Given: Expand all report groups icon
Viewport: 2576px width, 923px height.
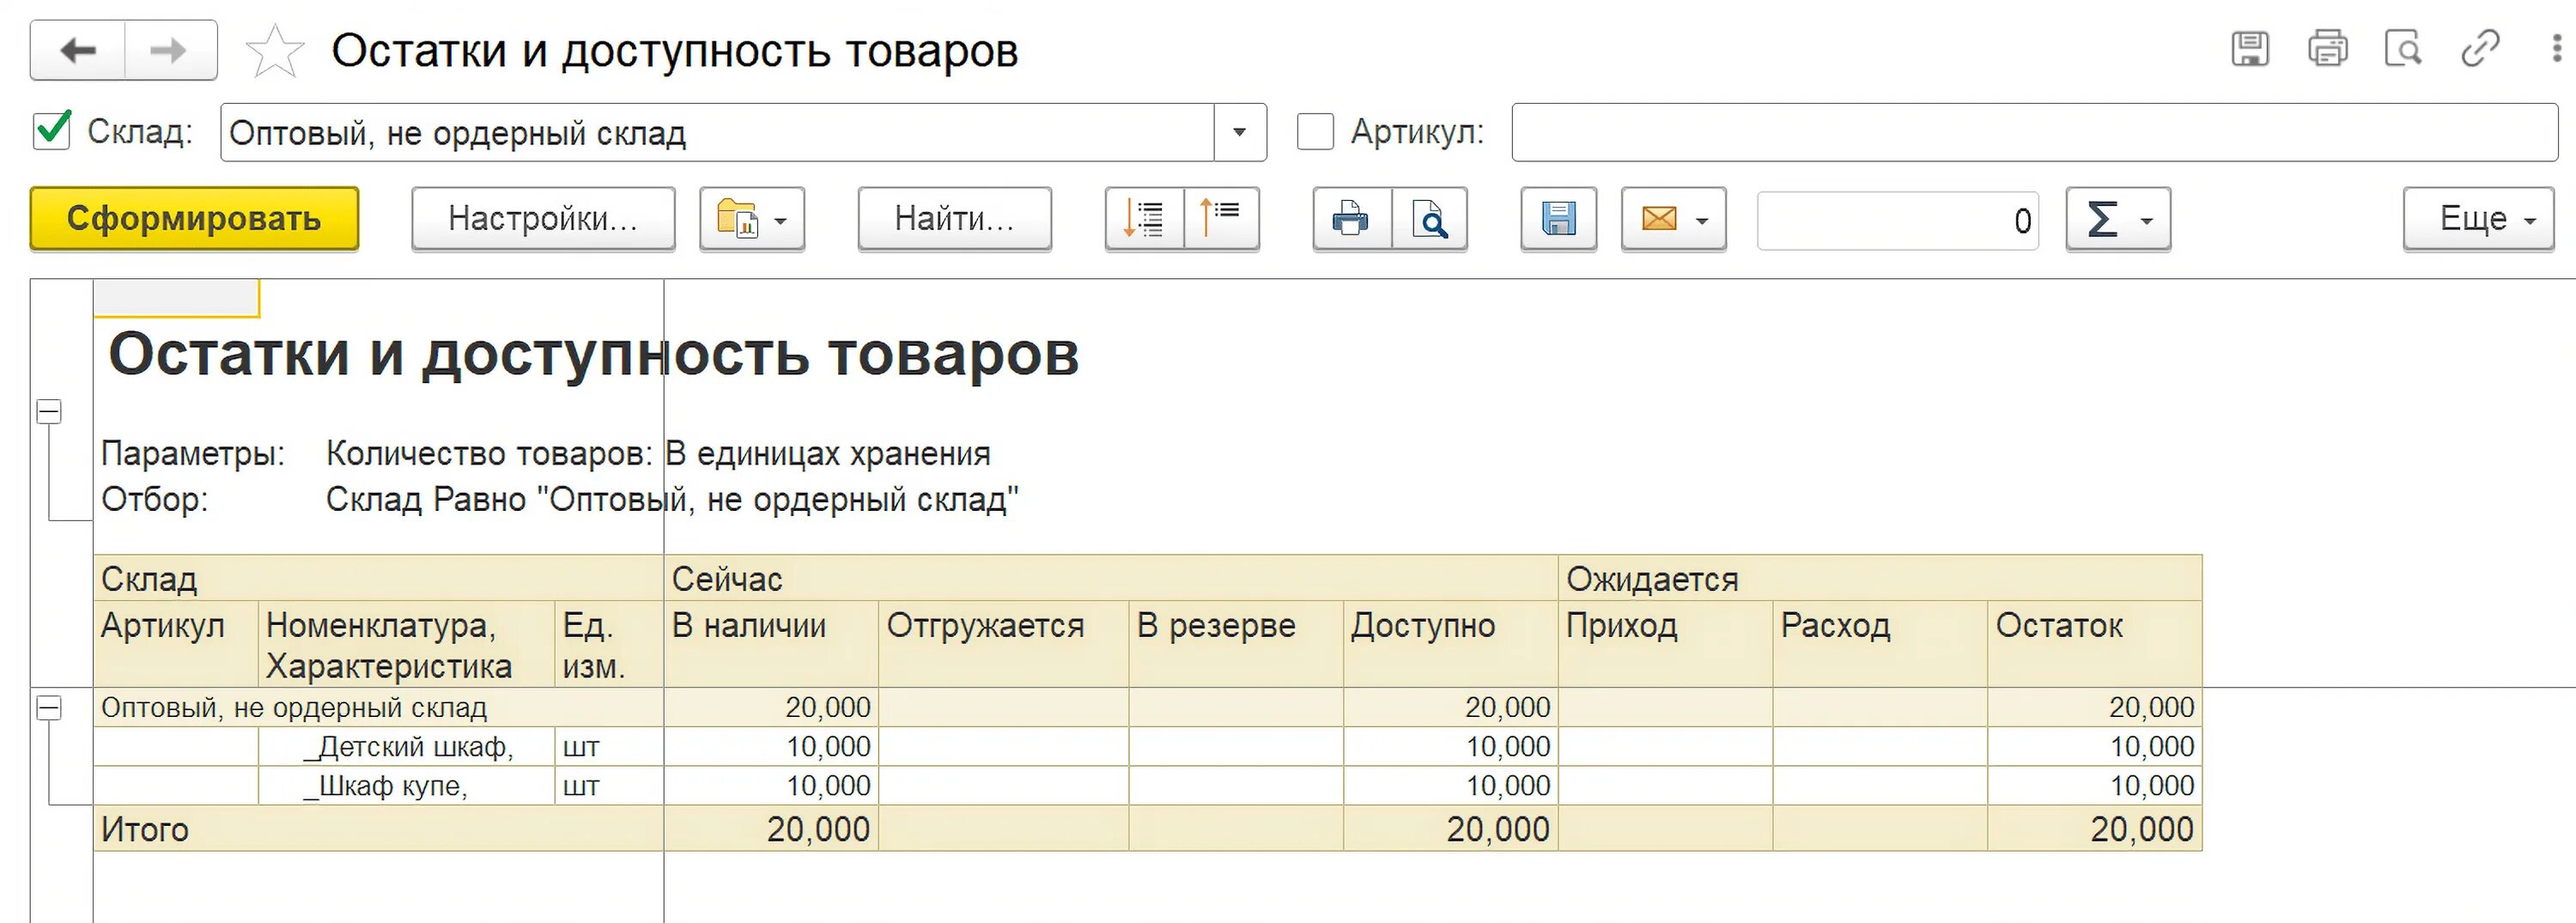Looking at the screenshot, I should click(1144, 219).
